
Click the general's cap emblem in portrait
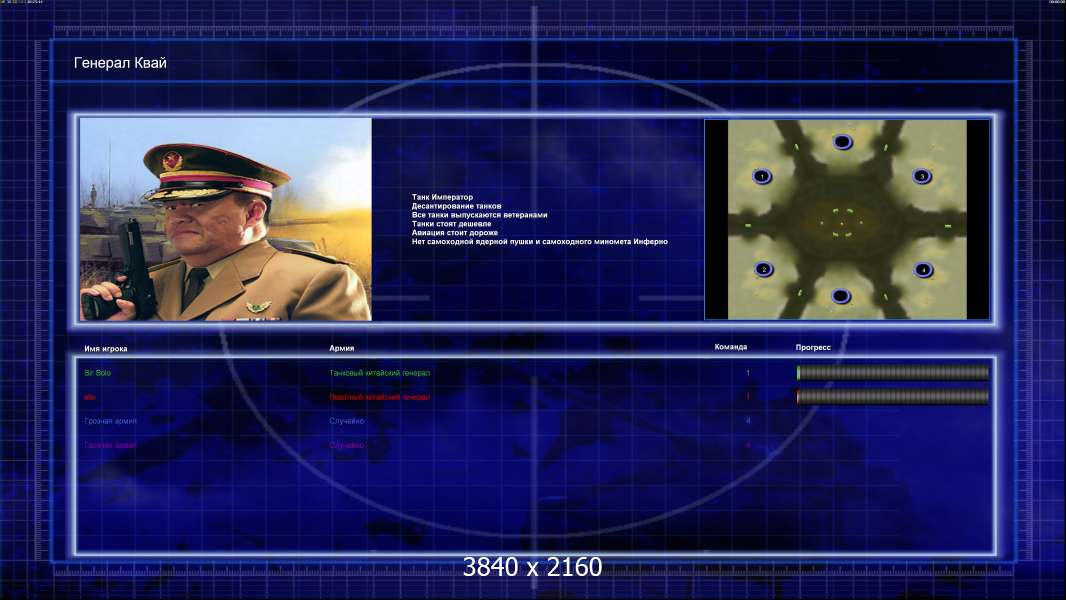(x=171, y=162)
